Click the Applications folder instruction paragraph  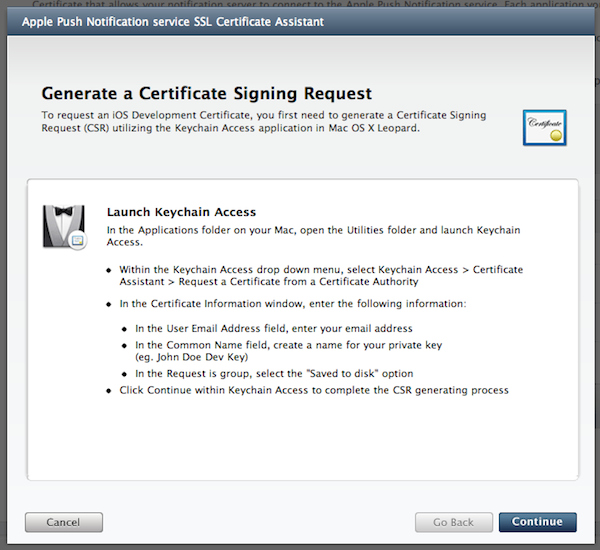tap(313, 236)
